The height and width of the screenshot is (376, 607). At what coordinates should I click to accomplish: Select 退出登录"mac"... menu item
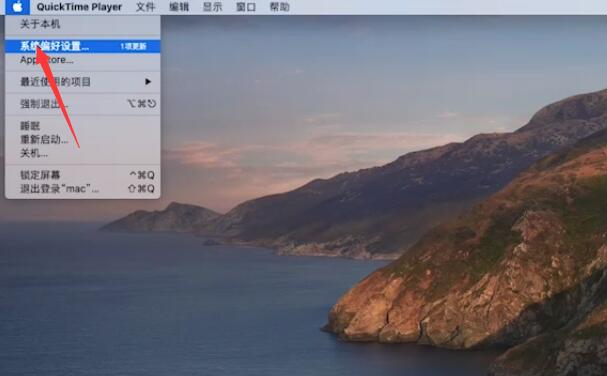pos(83,189)
